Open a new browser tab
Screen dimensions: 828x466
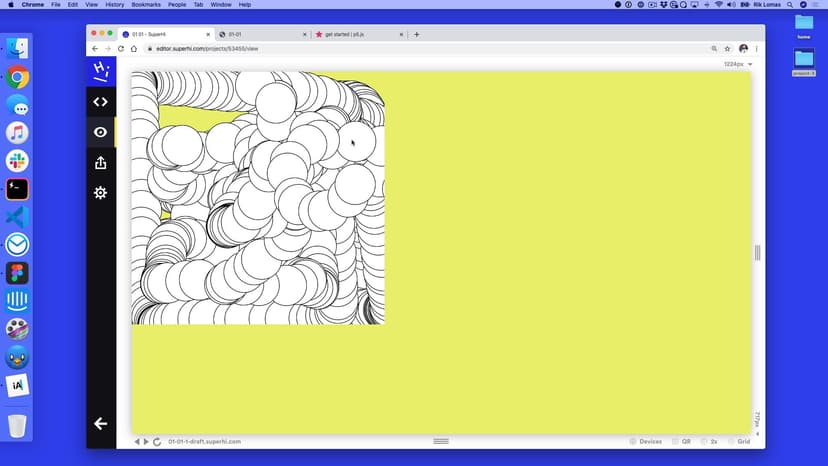417,34
